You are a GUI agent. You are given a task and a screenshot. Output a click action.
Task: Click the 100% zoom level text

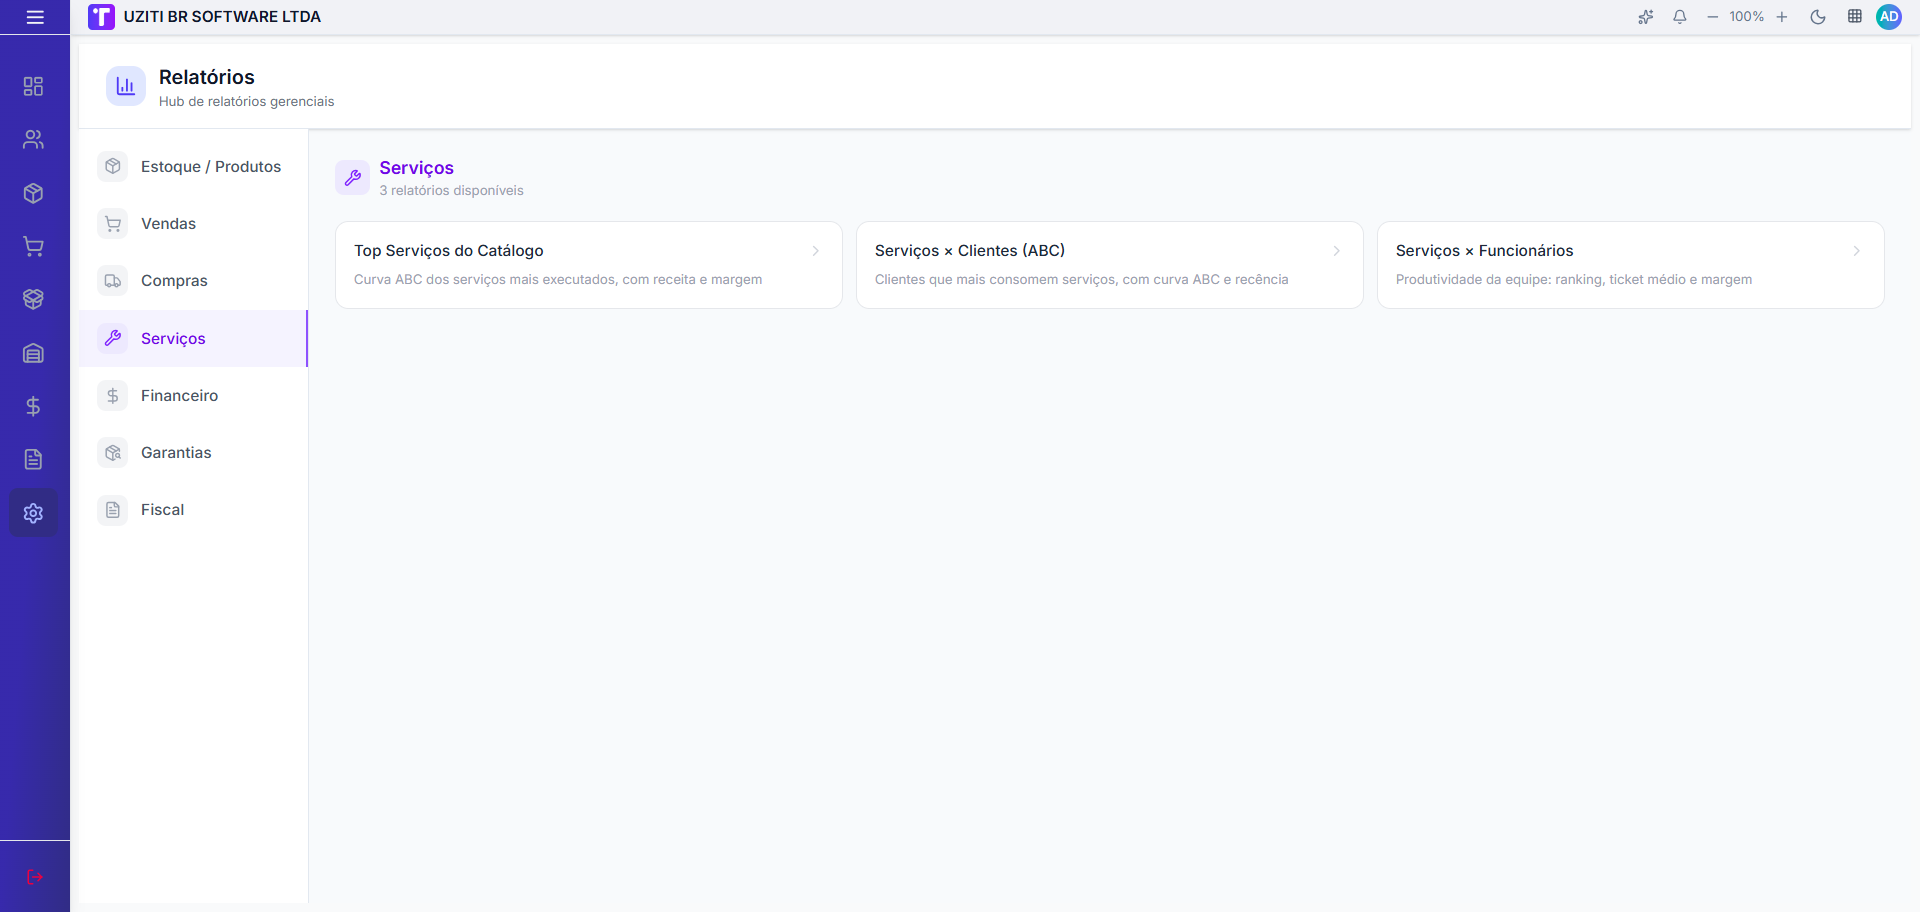tap(1747, 17)
